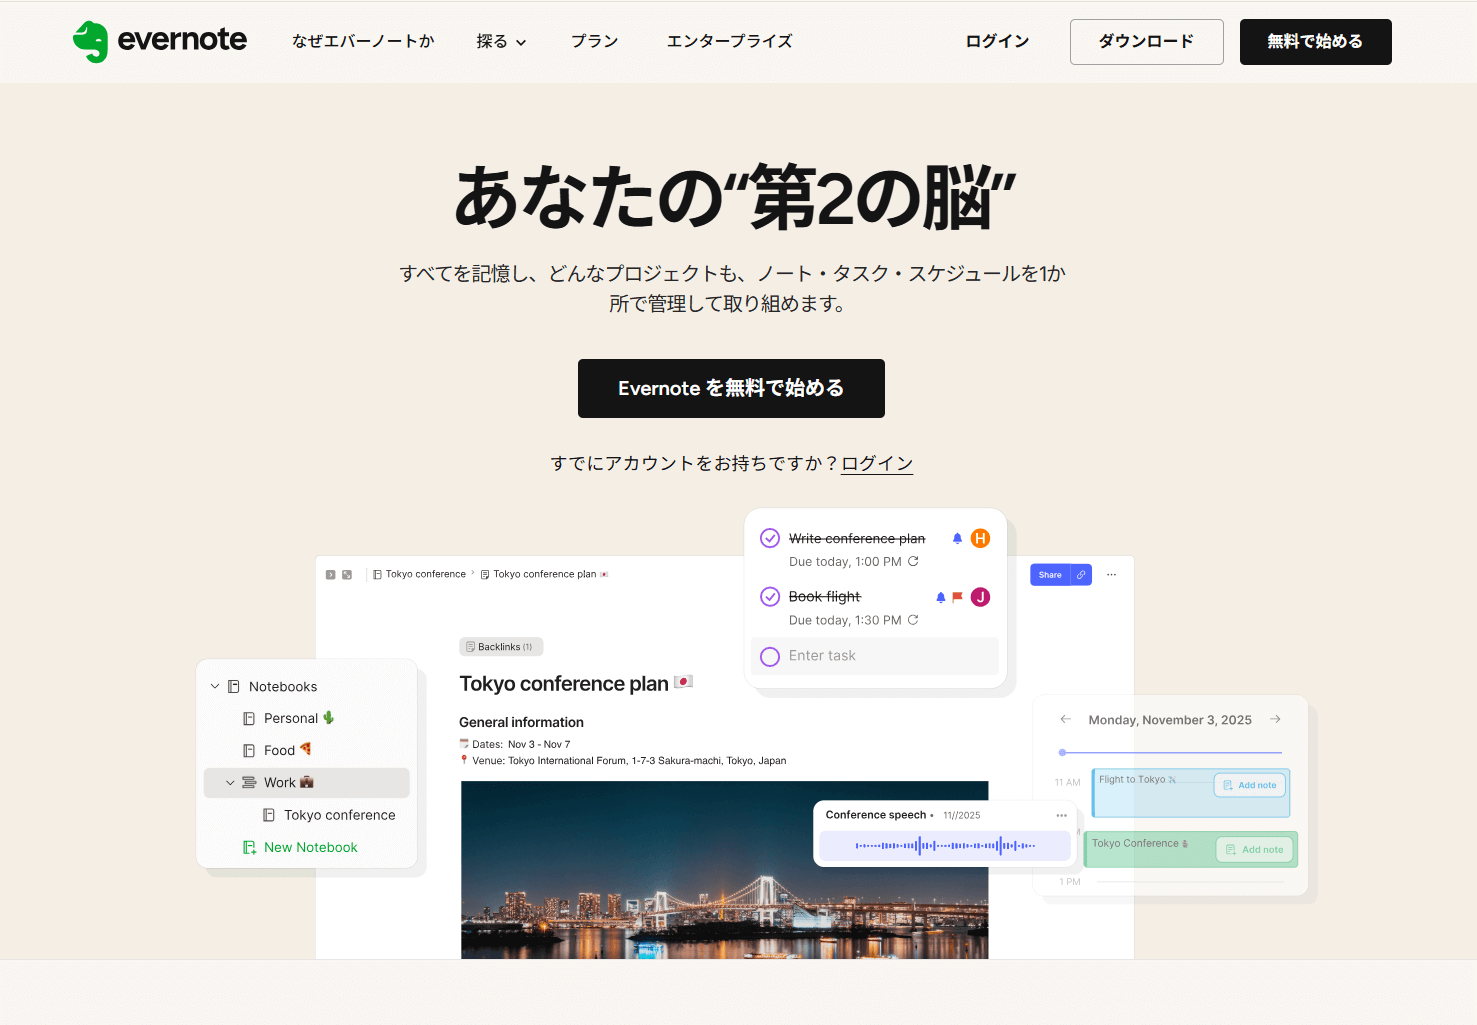Open the link icon beside Share button

click(x=1081, y=574)
